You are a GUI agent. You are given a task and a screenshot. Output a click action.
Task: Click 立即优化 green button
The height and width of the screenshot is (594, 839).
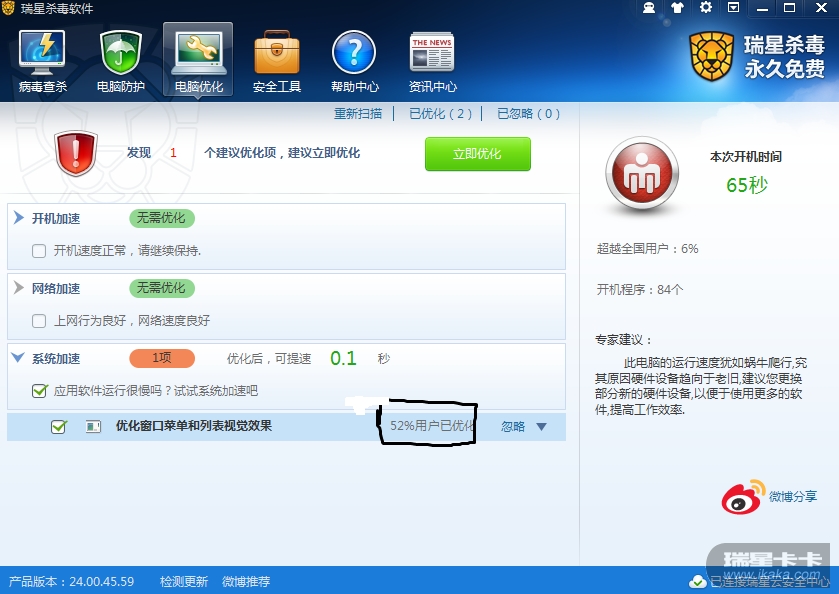478,154
